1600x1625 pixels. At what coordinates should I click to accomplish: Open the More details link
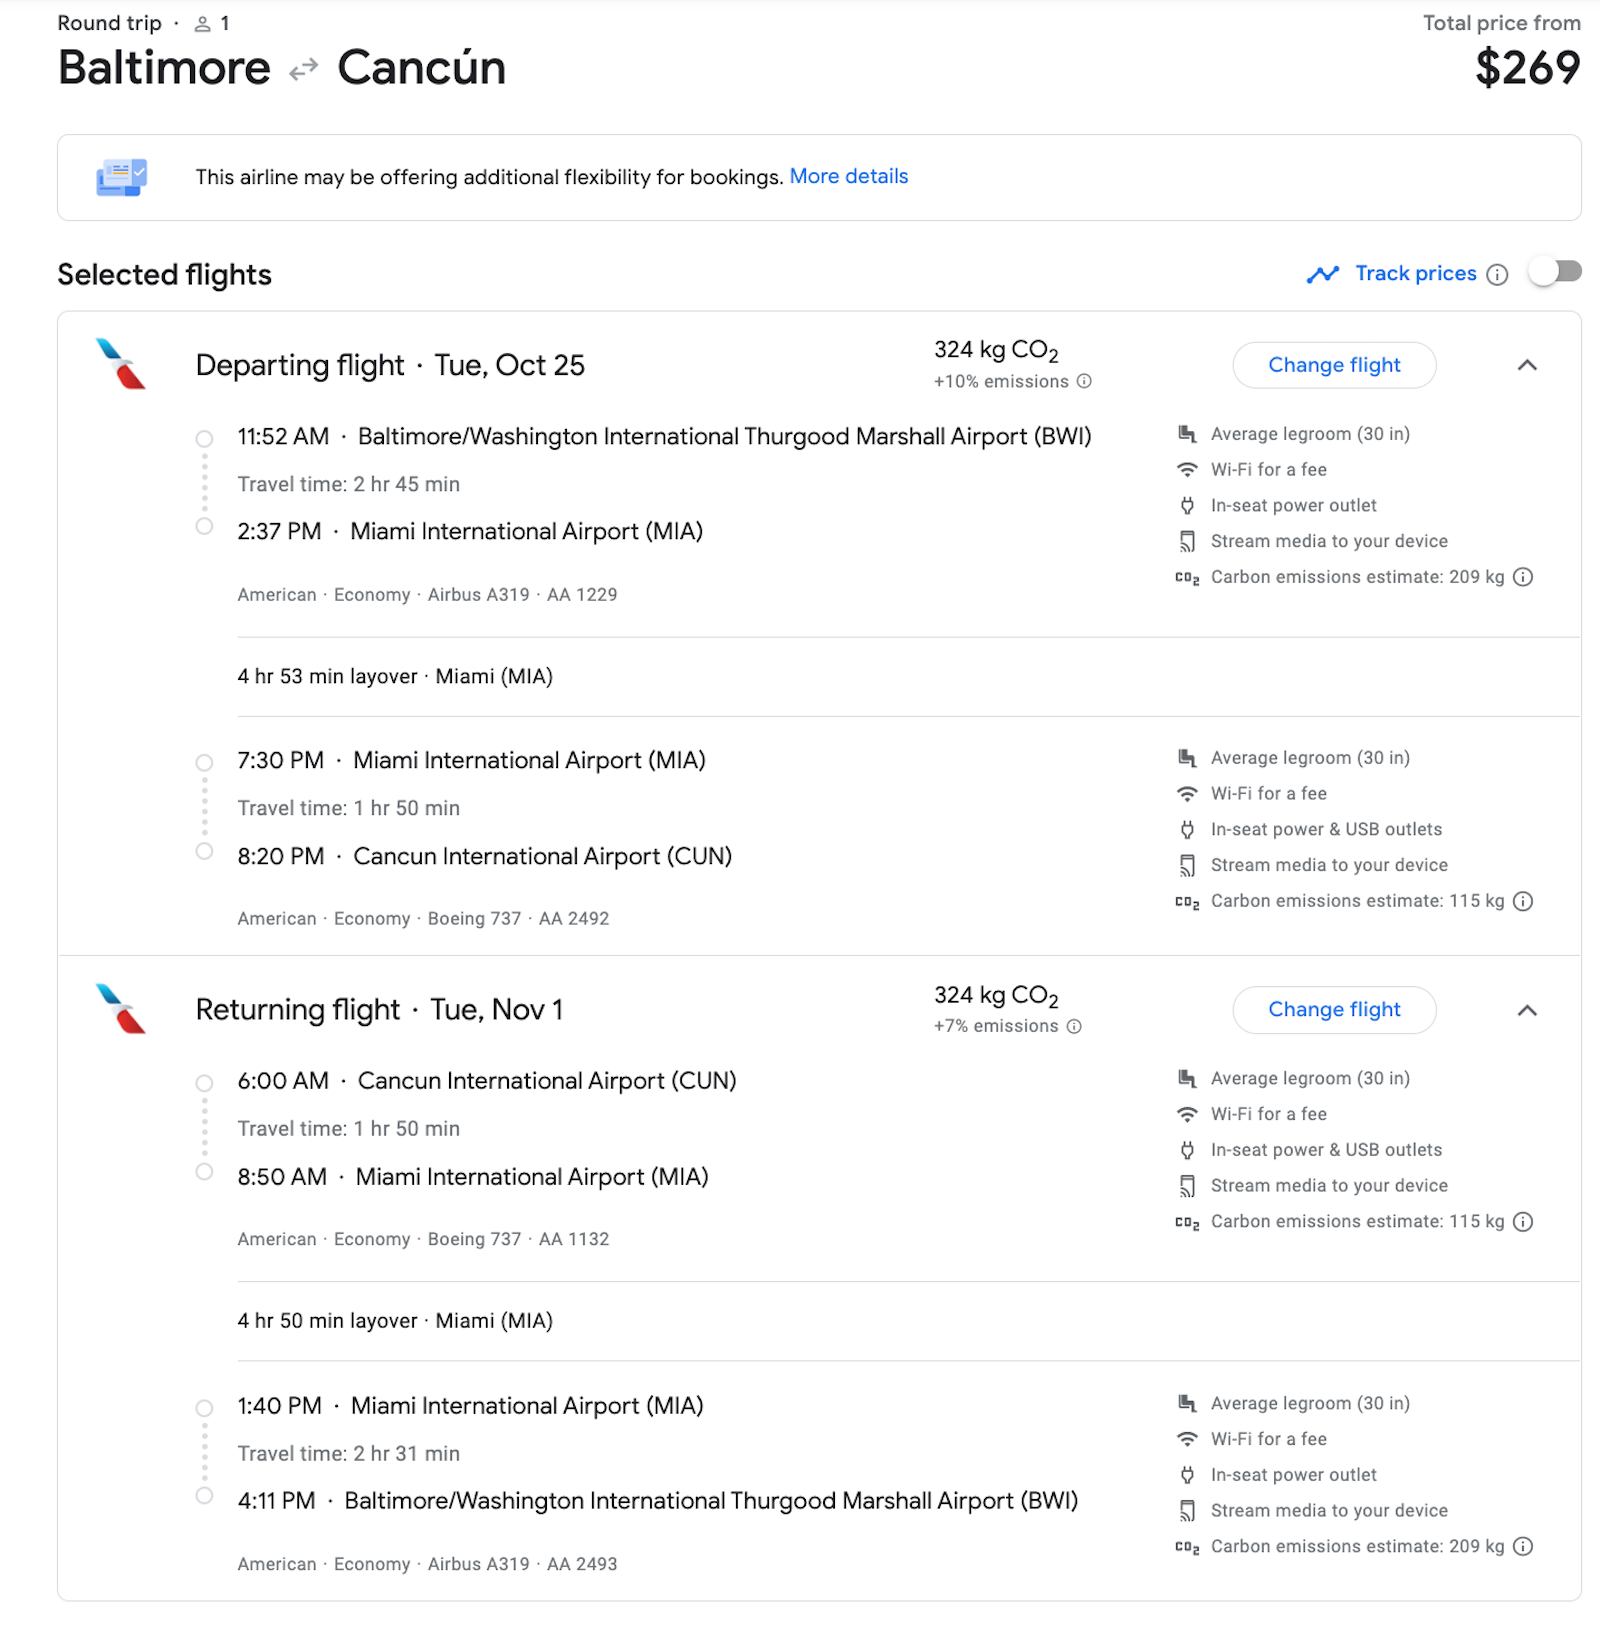pos(849,176)
